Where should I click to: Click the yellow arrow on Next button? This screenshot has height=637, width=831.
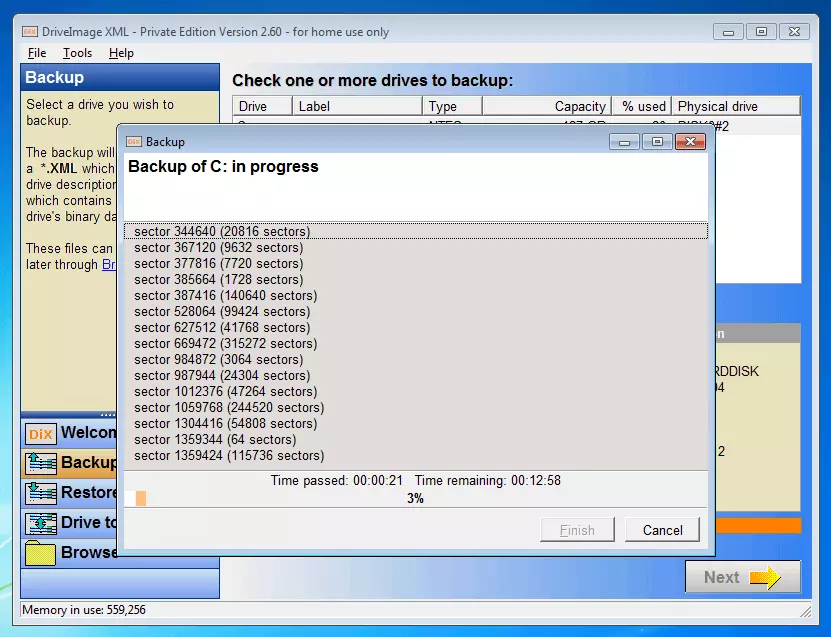765,577
